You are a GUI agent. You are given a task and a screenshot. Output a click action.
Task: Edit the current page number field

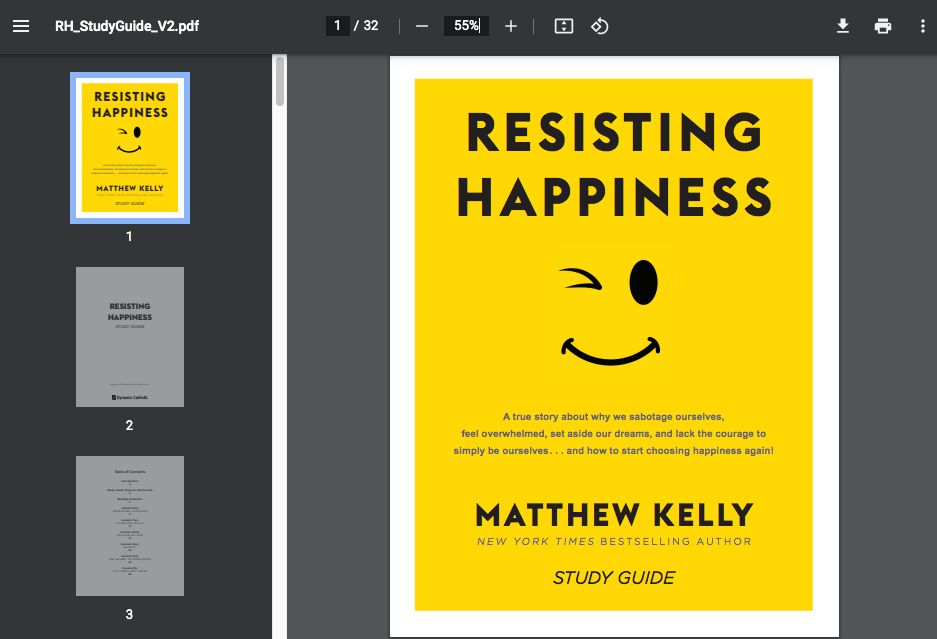point(338,26)
